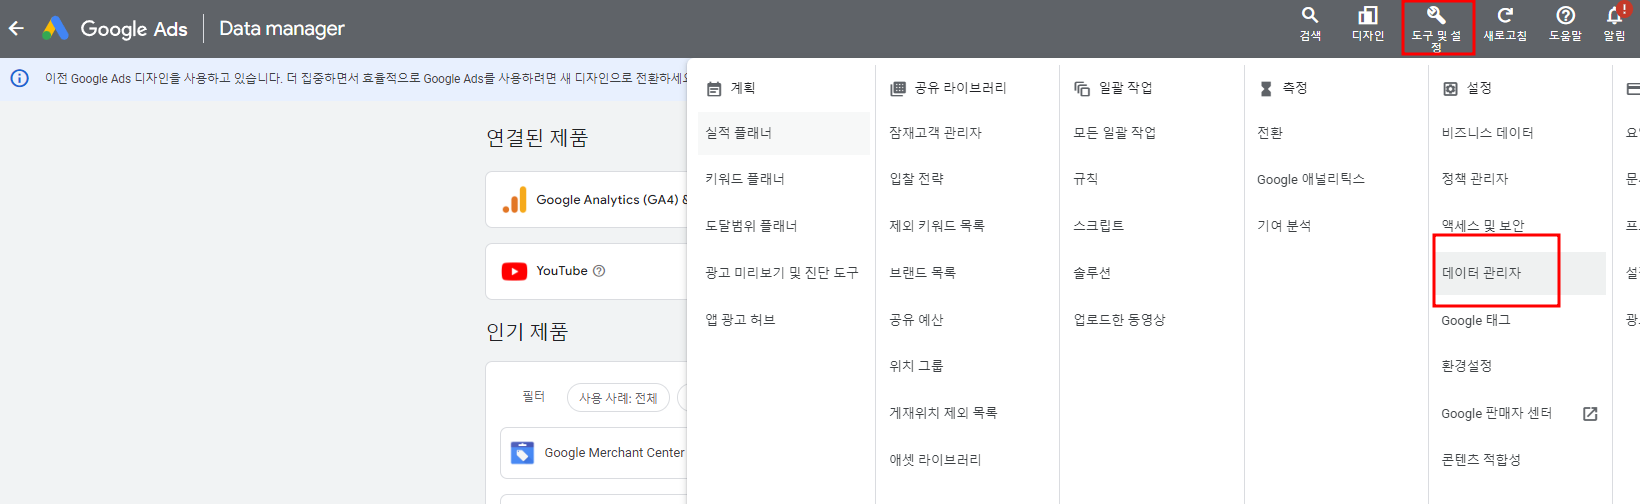Click the Google Analytics (GA4) product card
The width and height of the screenshot is (1640, 504).
tap(587, 200)
